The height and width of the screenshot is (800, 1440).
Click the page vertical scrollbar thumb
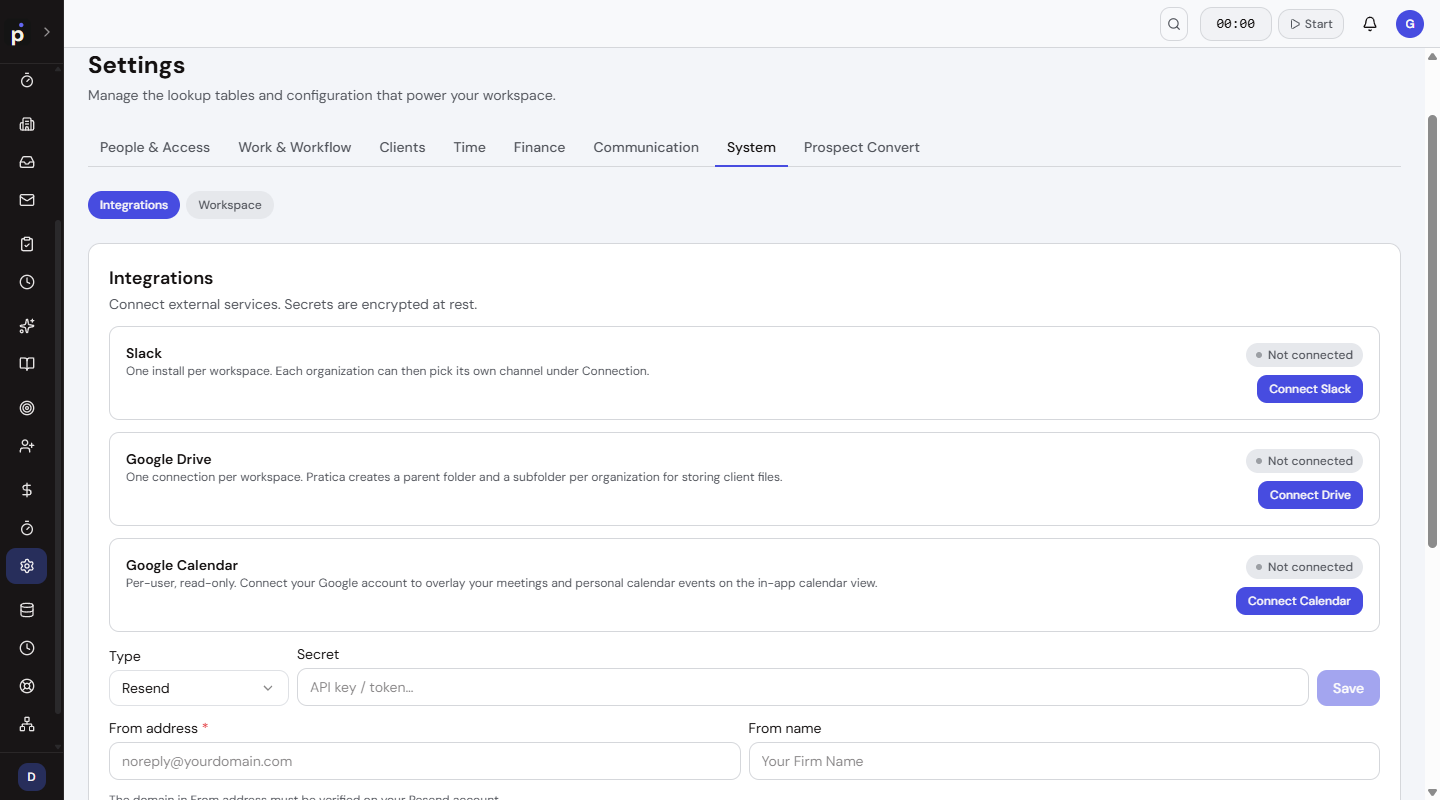tap(1432, 330)
